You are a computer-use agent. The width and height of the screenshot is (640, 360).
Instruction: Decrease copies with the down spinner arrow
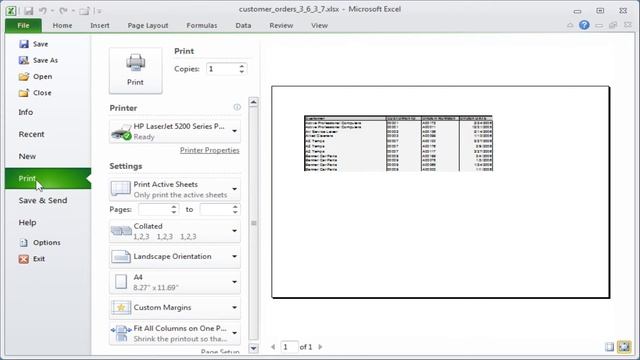click(x=242, y=72)
